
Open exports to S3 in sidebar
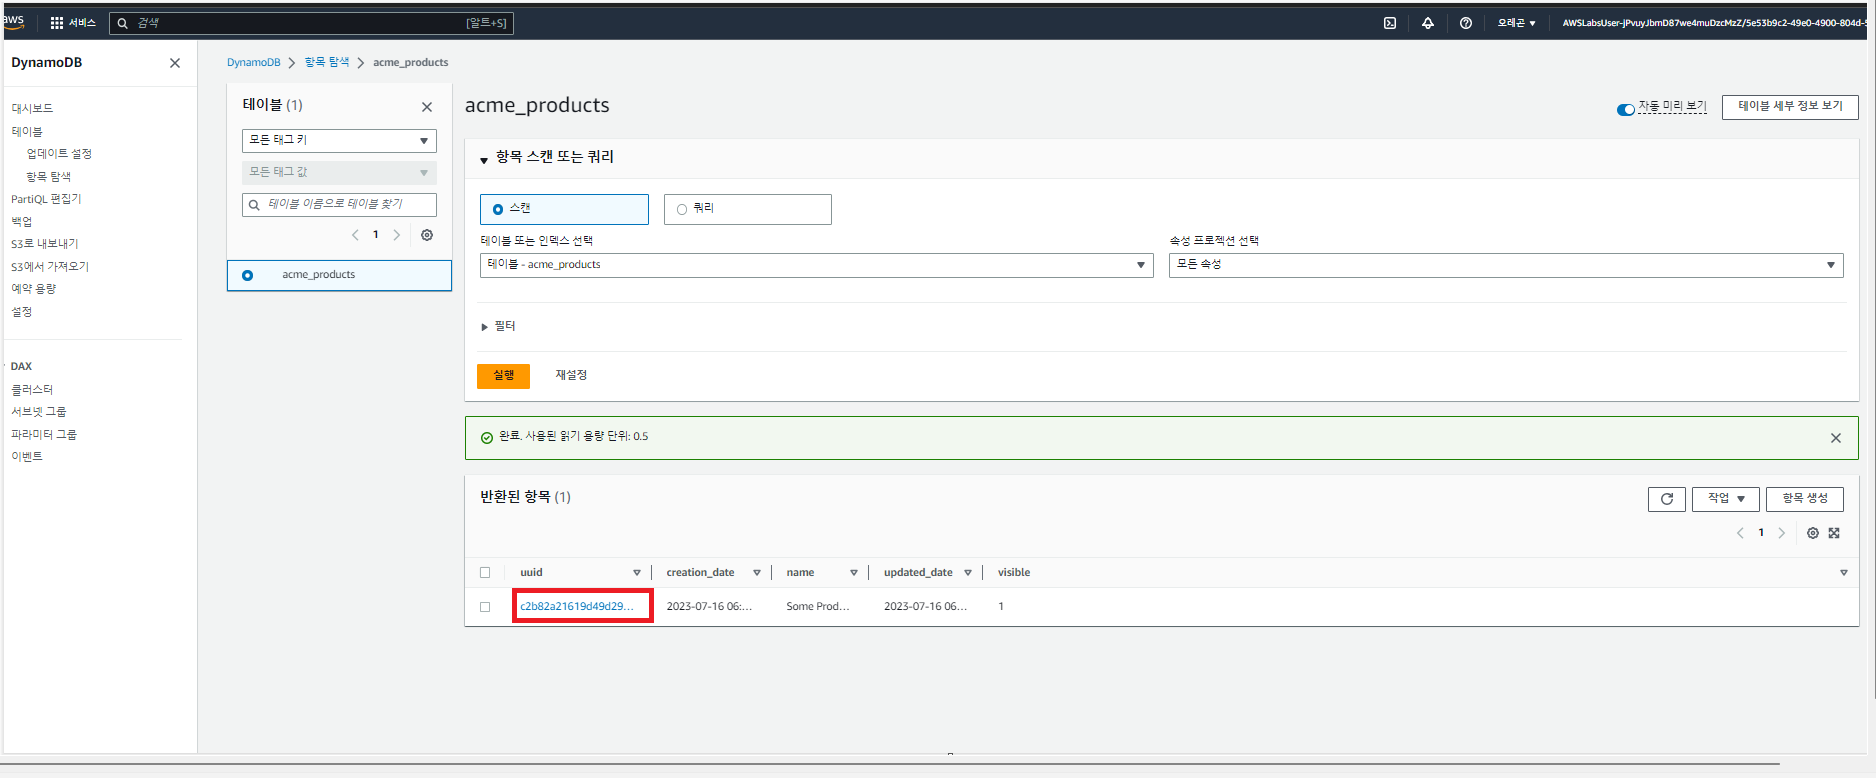point(44,244)
